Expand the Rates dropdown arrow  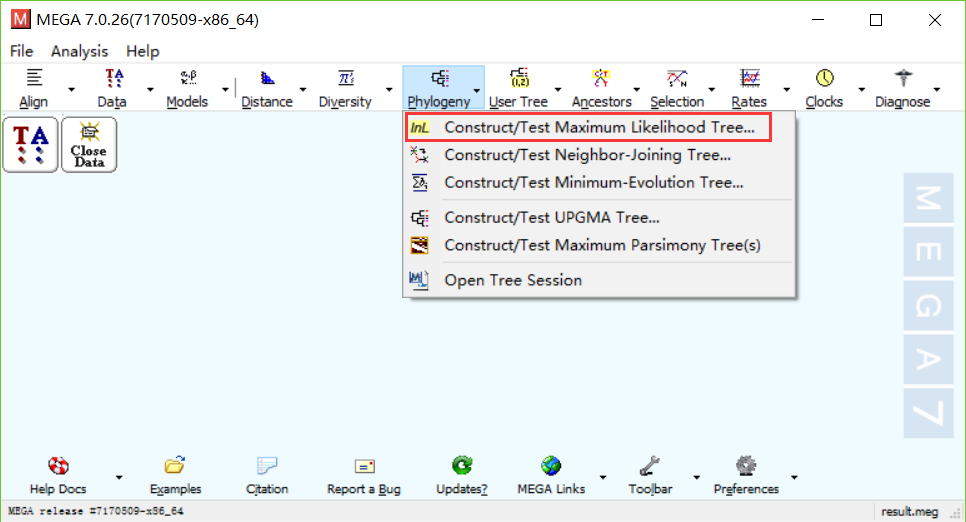coord(786,89)
